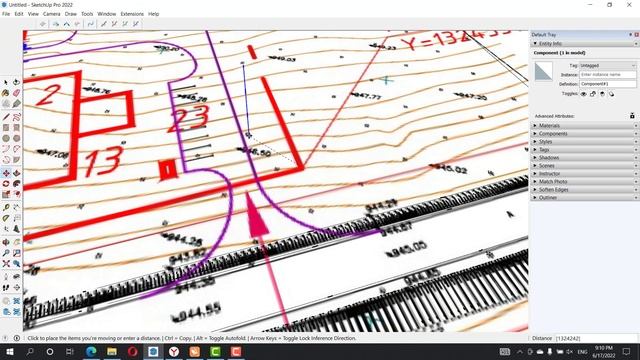Click the Distance measurements box
This screenshot has width=640, height=360.
(596, 338)
